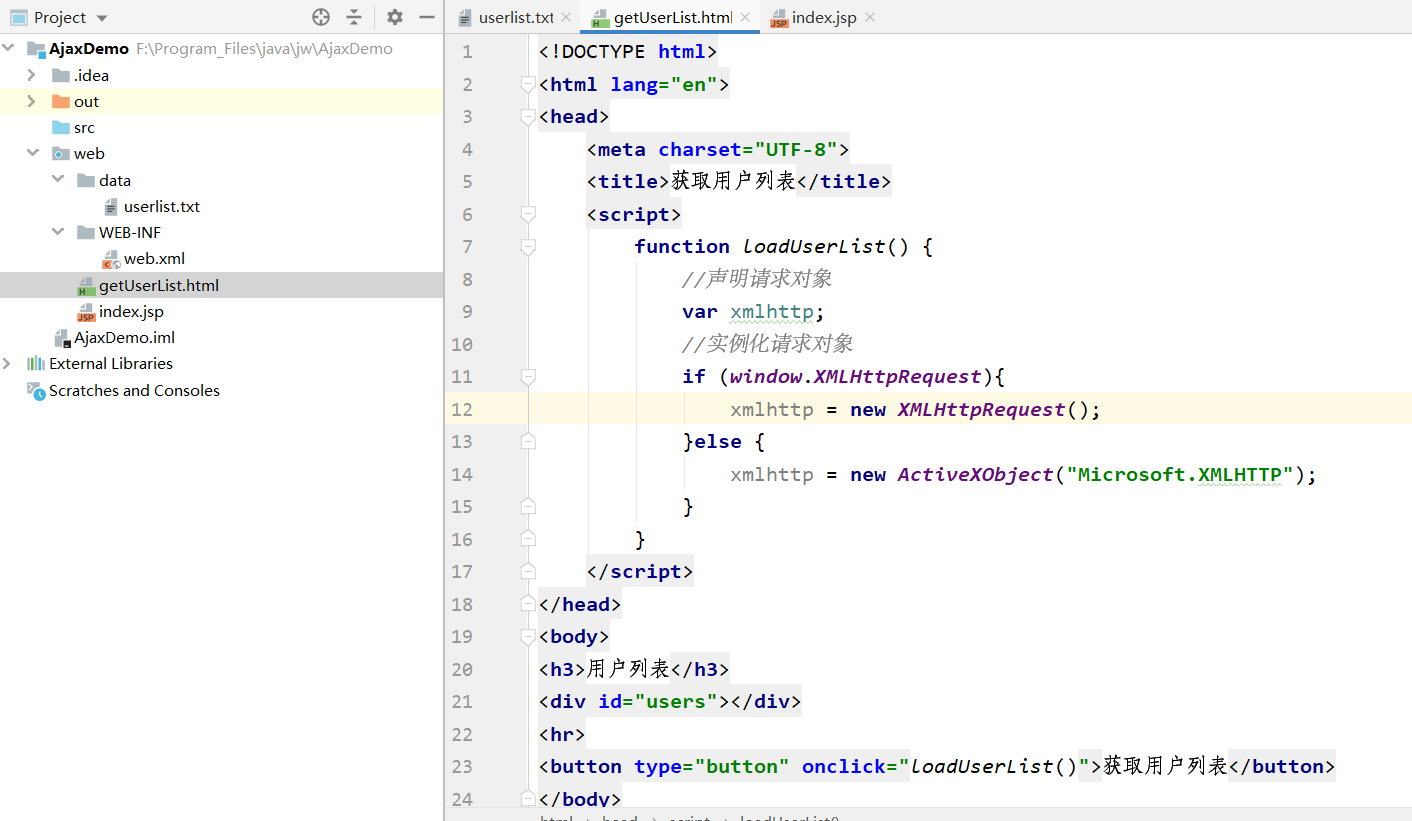The height and width of the screenshot is (821, 1412).
Task: Click window.XMLHttpRequest condition on line 11
Action: (x=855, y=377)
